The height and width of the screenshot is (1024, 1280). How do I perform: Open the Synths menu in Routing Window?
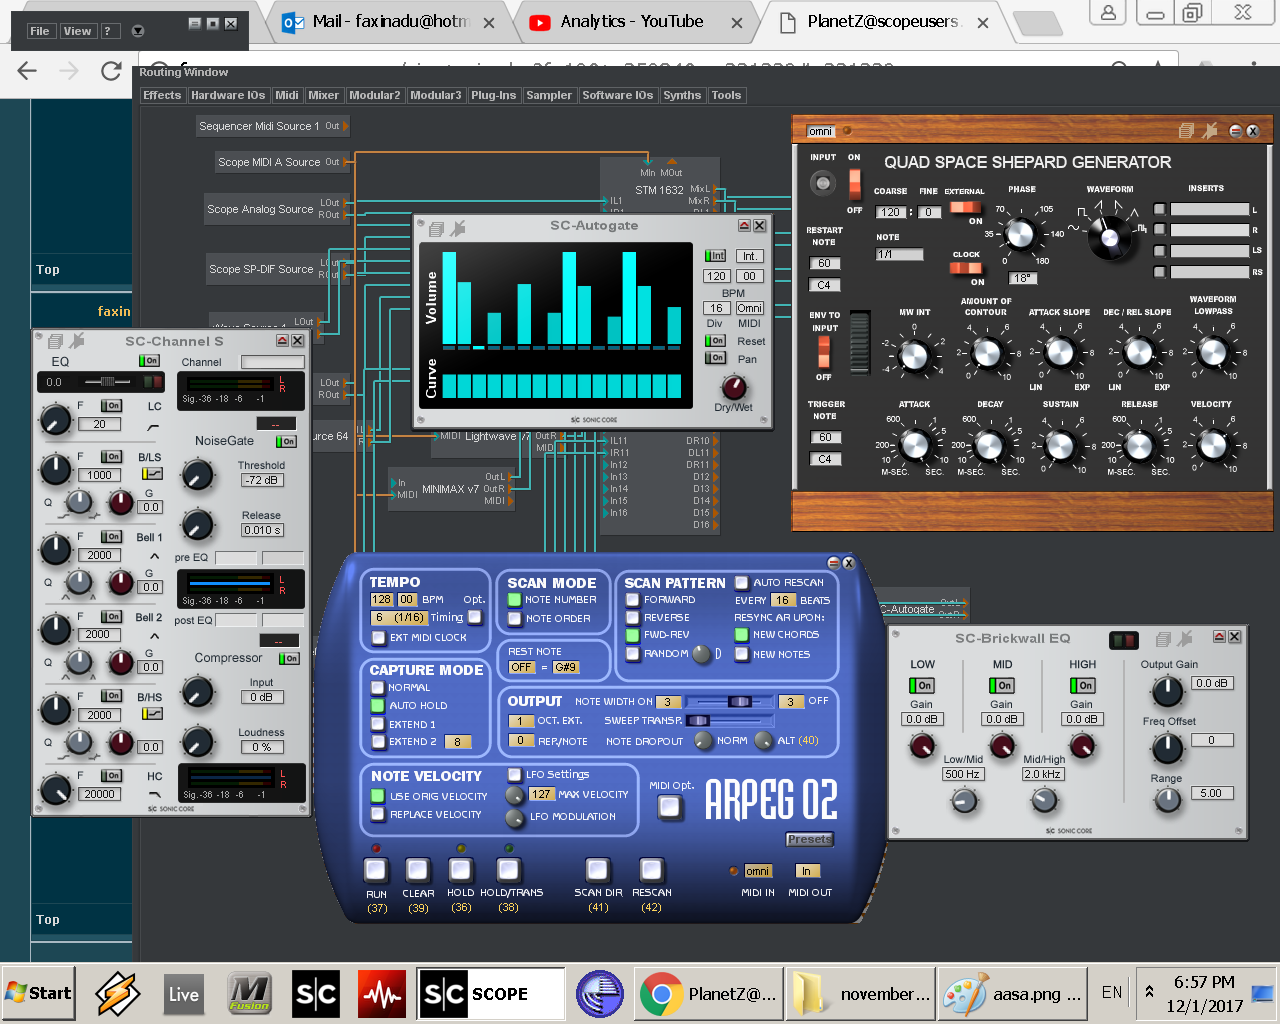click(x=681, y=96)
